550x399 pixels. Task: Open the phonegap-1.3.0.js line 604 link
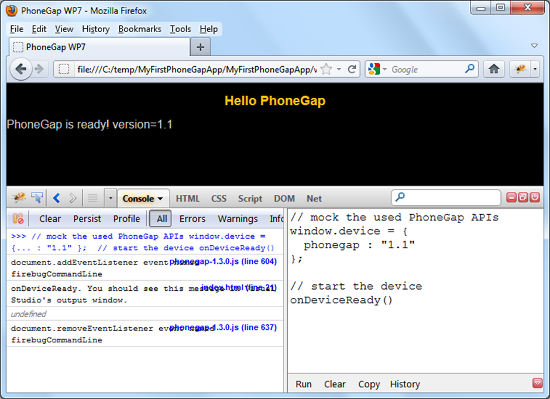pyautogui.click(x=223, y=261)
